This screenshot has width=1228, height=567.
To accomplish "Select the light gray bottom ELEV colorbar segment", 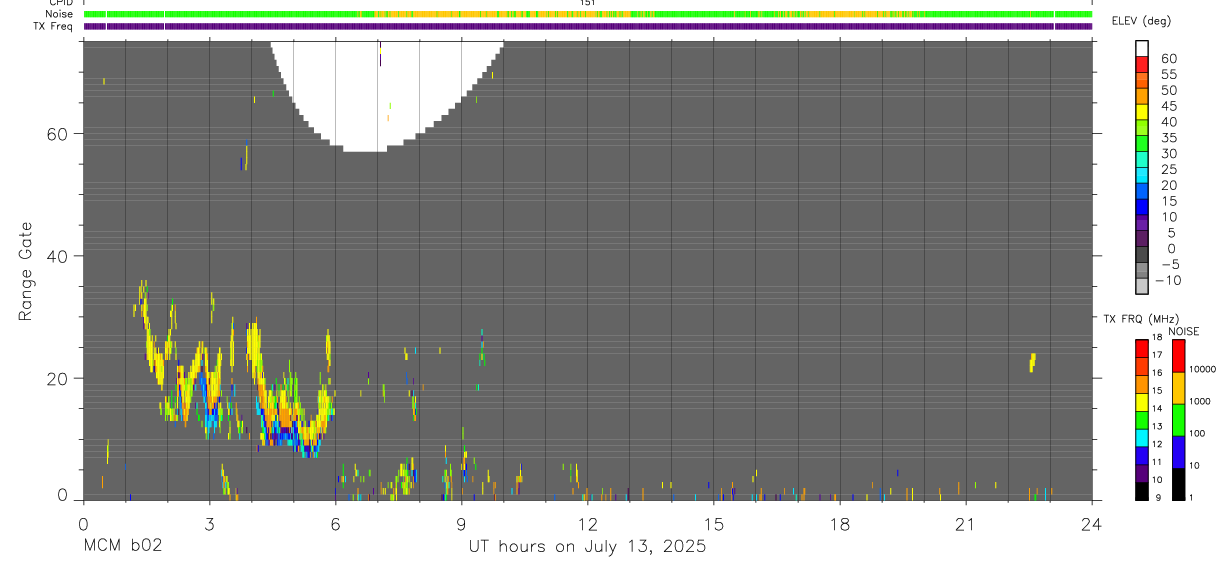I will [1142, 286].
